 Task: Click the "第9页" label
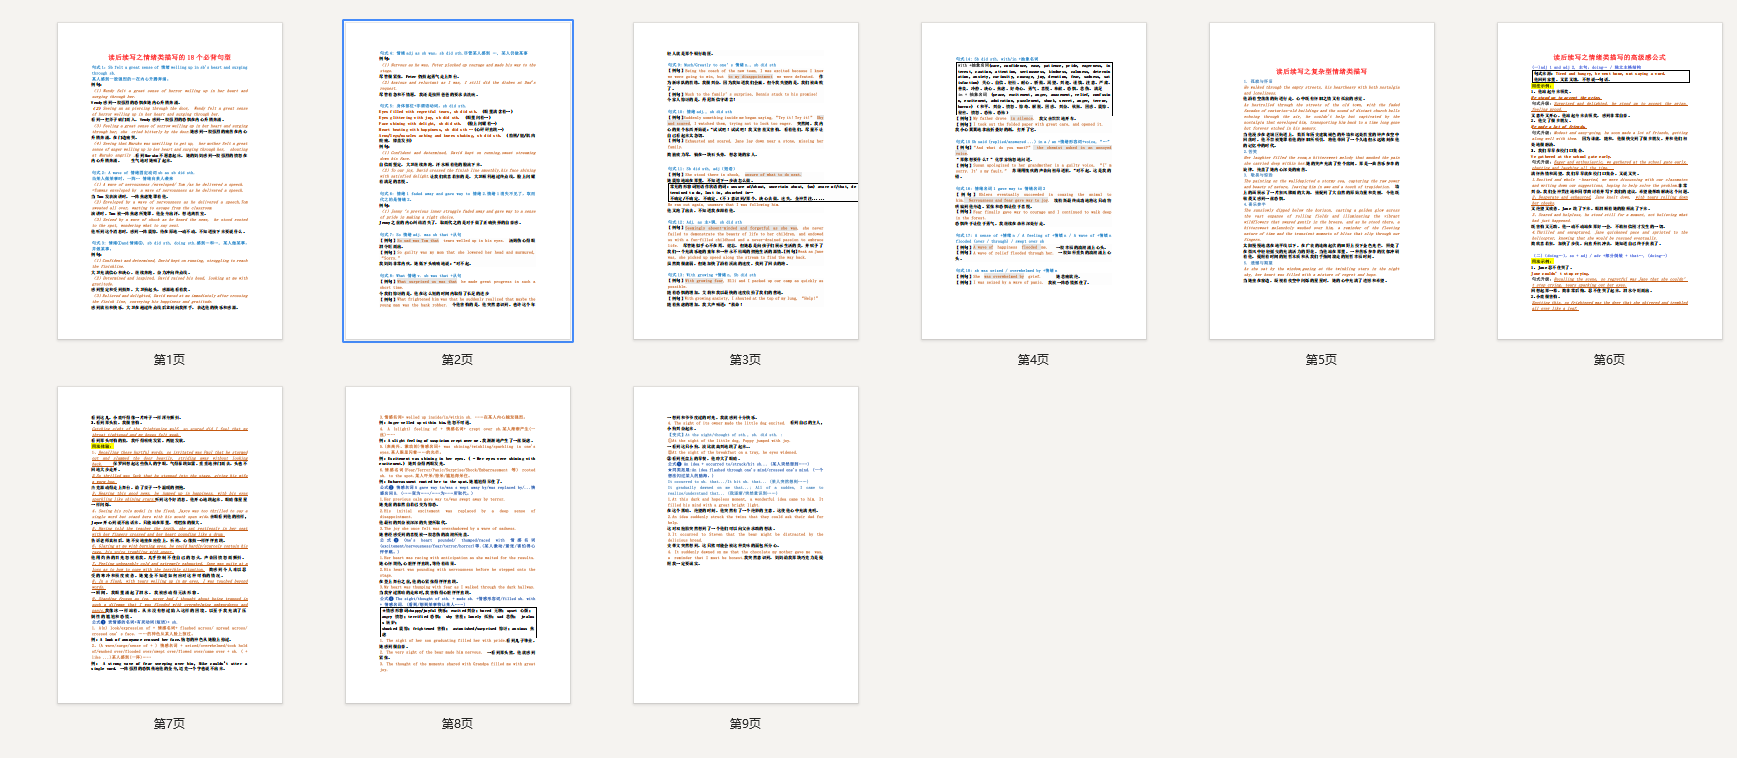pyautogui.click(x=746, y=724)
